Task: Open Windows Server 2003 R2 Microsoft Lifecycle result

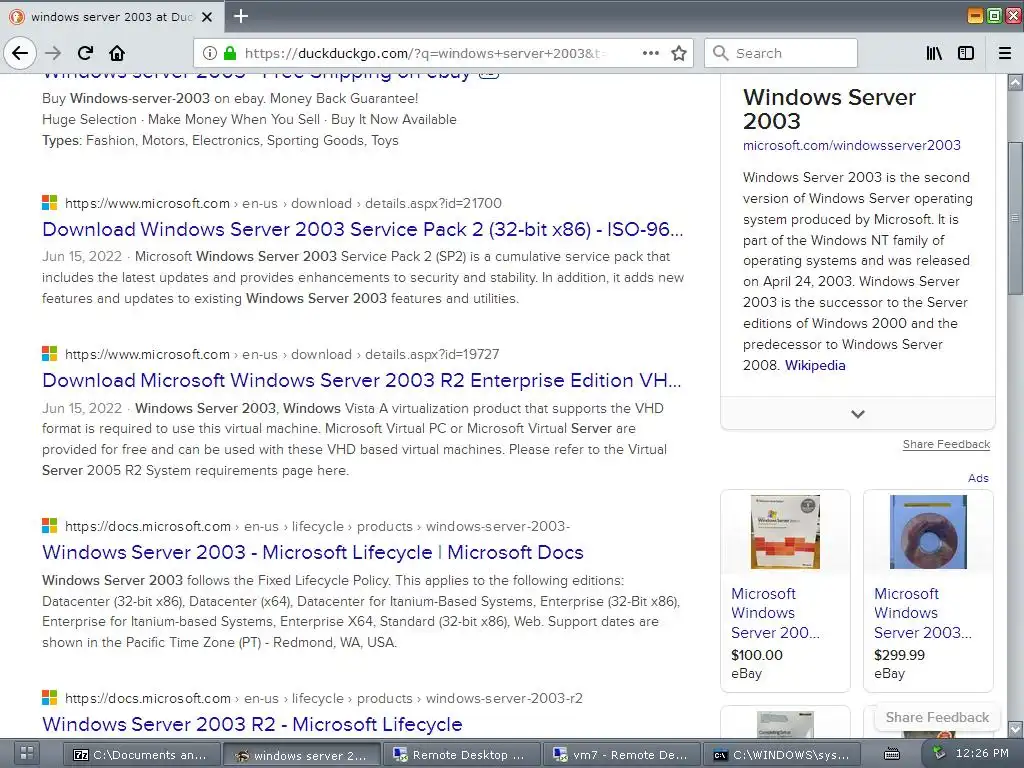Action: (x=252, y=724)
